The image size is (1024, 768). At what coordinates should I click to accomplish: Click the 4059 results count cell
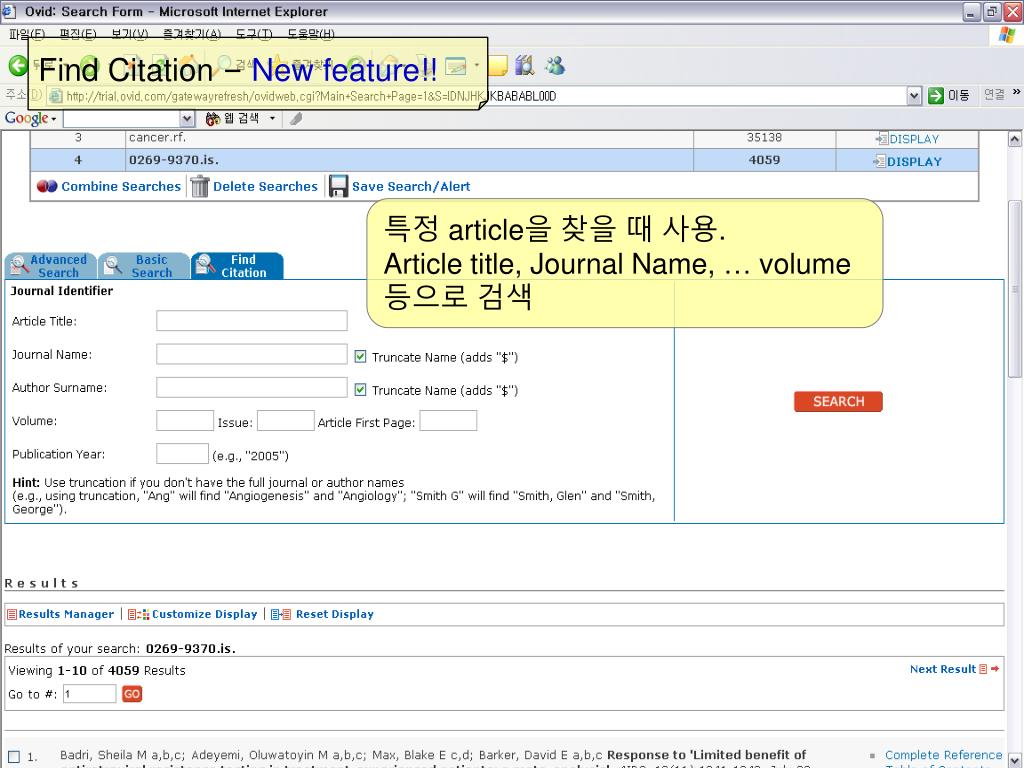point(764,160)
